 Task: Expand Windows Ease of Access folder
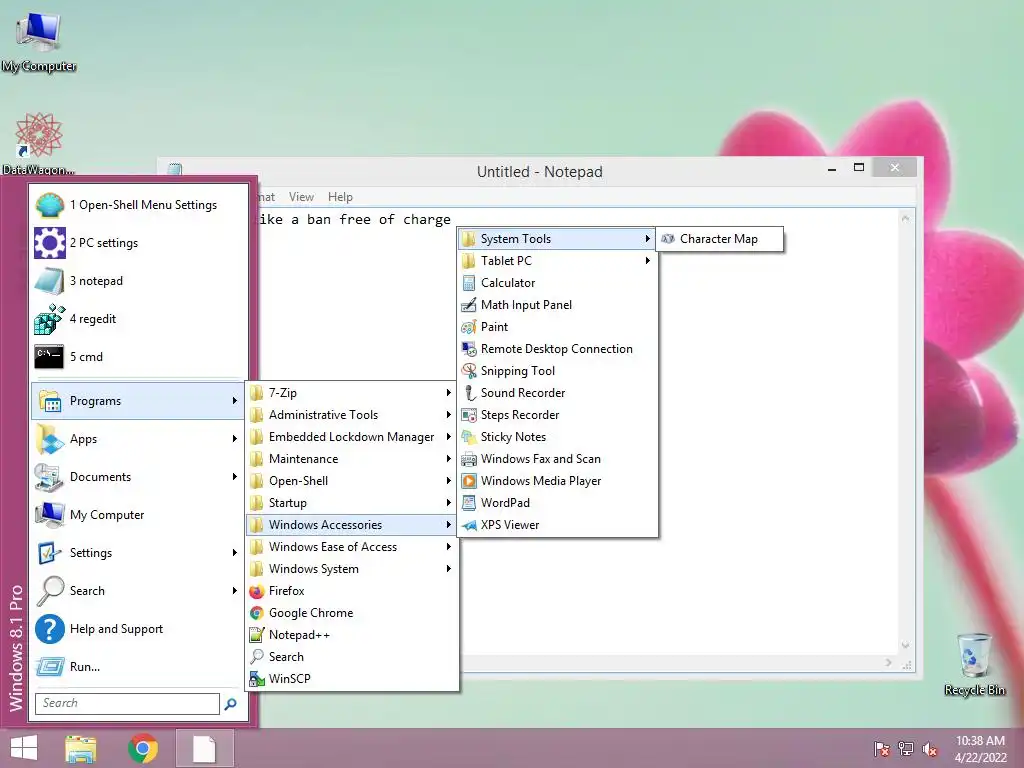[x=351, y=547]
